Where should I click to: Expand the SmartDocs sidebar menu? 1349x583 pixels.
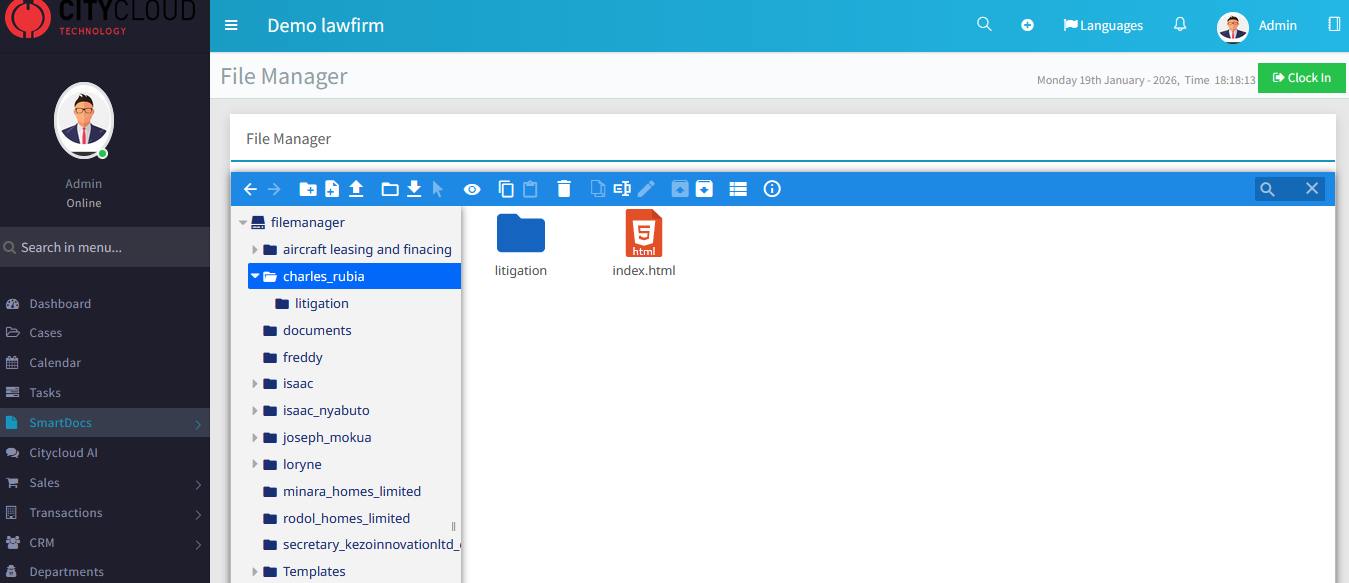(x=105, y=423)
